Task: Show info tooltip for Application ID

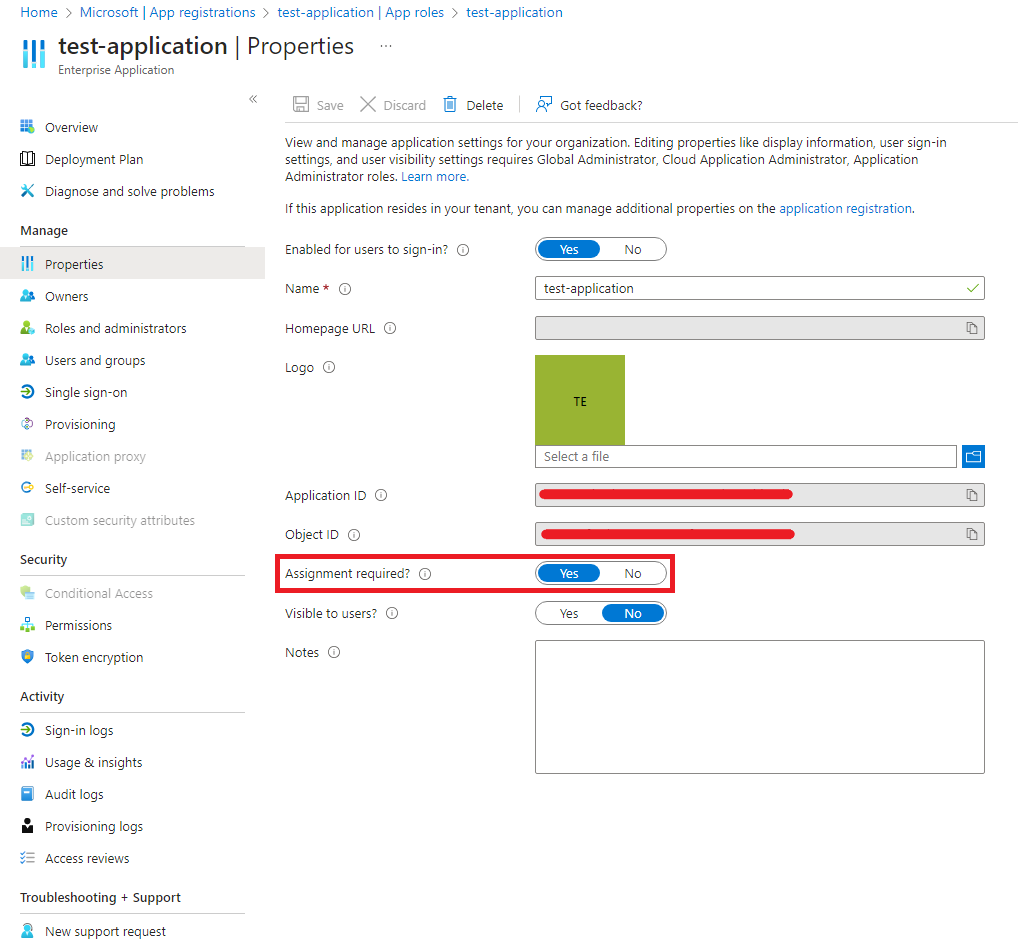Action: (x=381, y=495)
